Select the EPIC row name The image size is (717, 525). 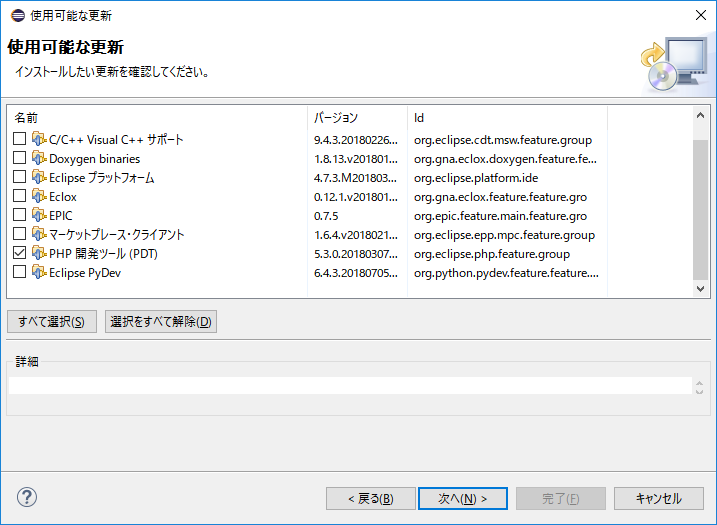(60, 215)
